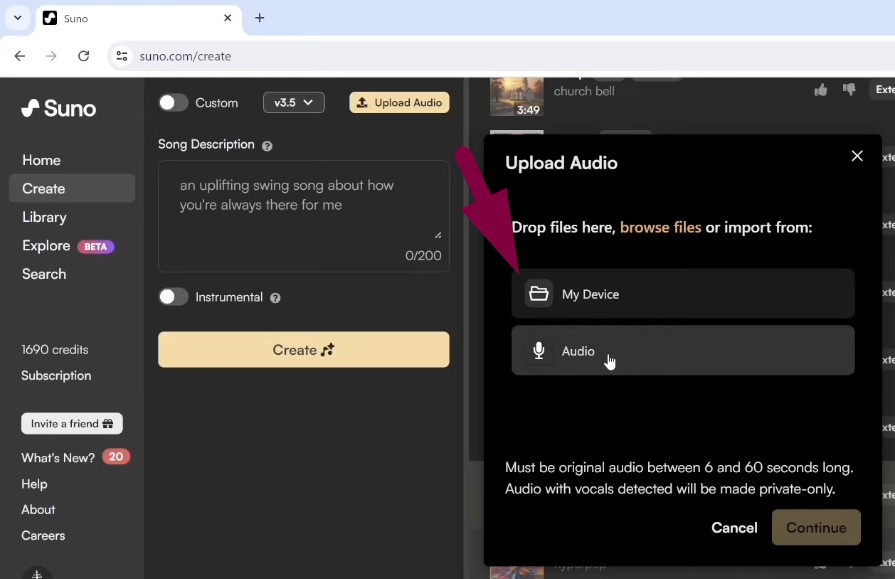Show help for Instrumental option

275,298
